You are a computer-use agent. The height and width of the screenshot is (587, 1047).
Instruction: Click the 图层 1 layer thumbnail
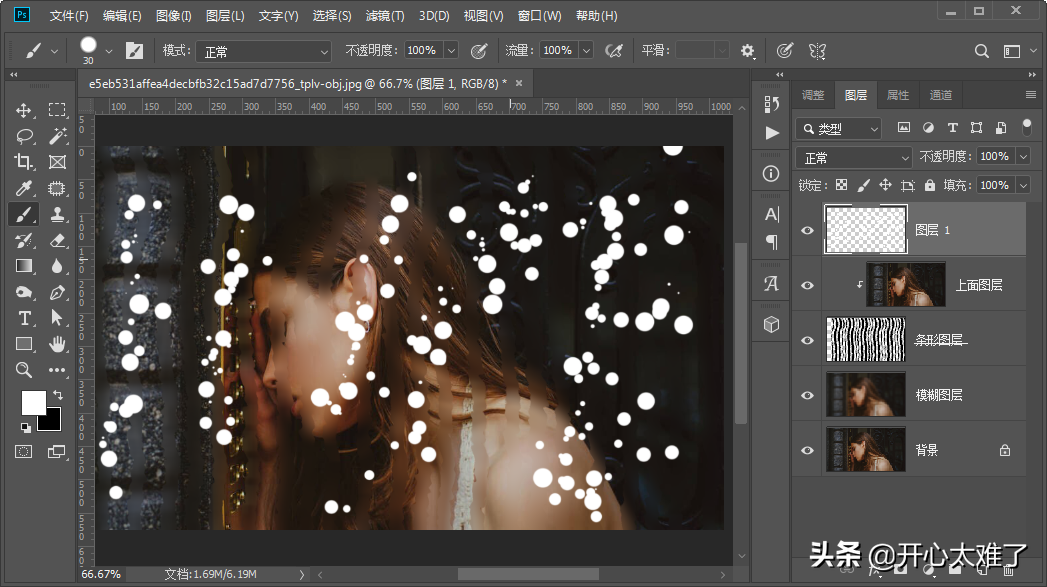[865, 230]
